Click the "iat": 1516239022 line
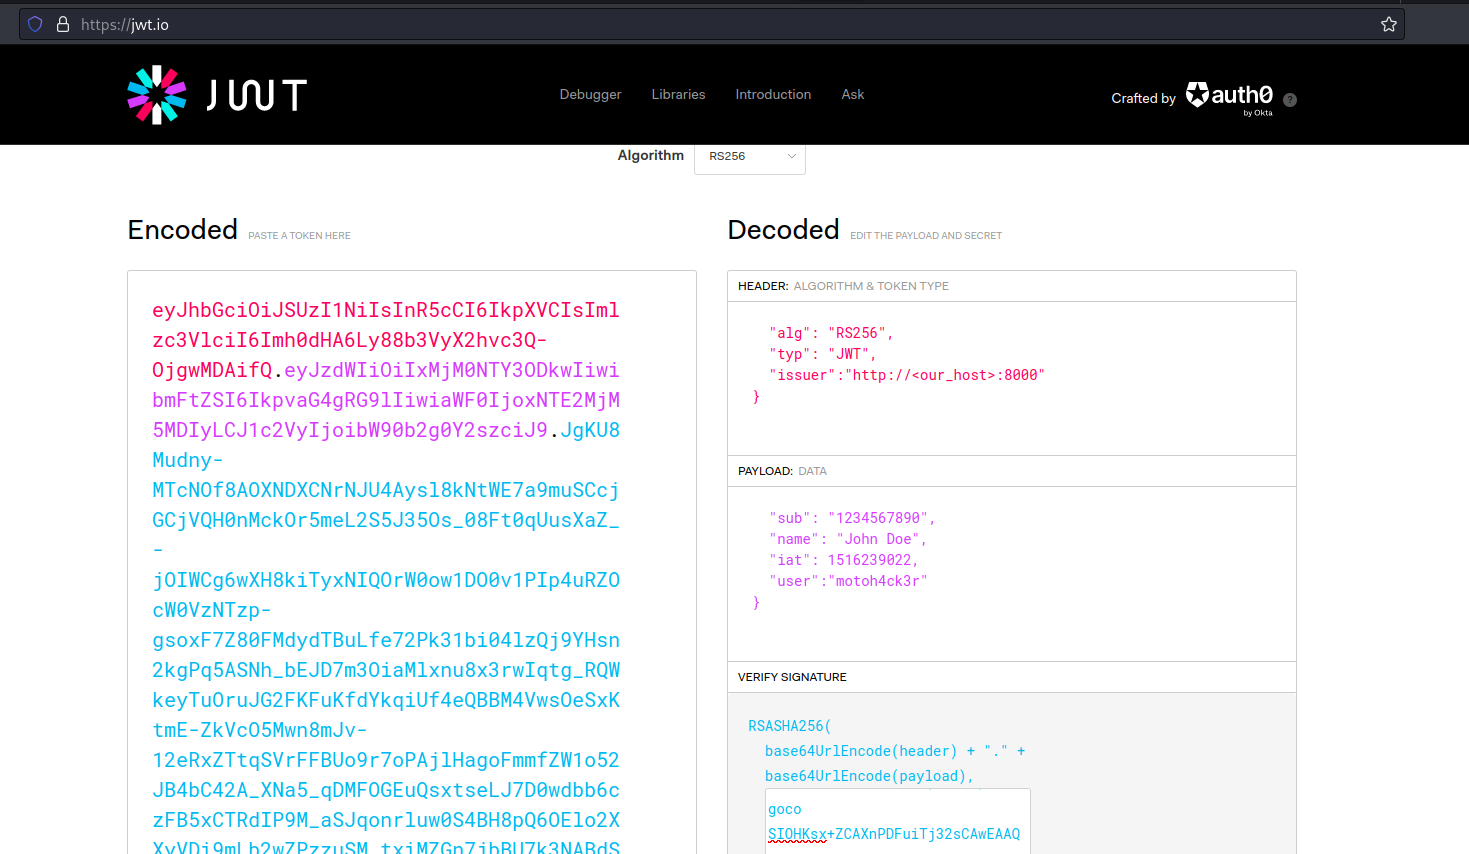 [844, 560]
